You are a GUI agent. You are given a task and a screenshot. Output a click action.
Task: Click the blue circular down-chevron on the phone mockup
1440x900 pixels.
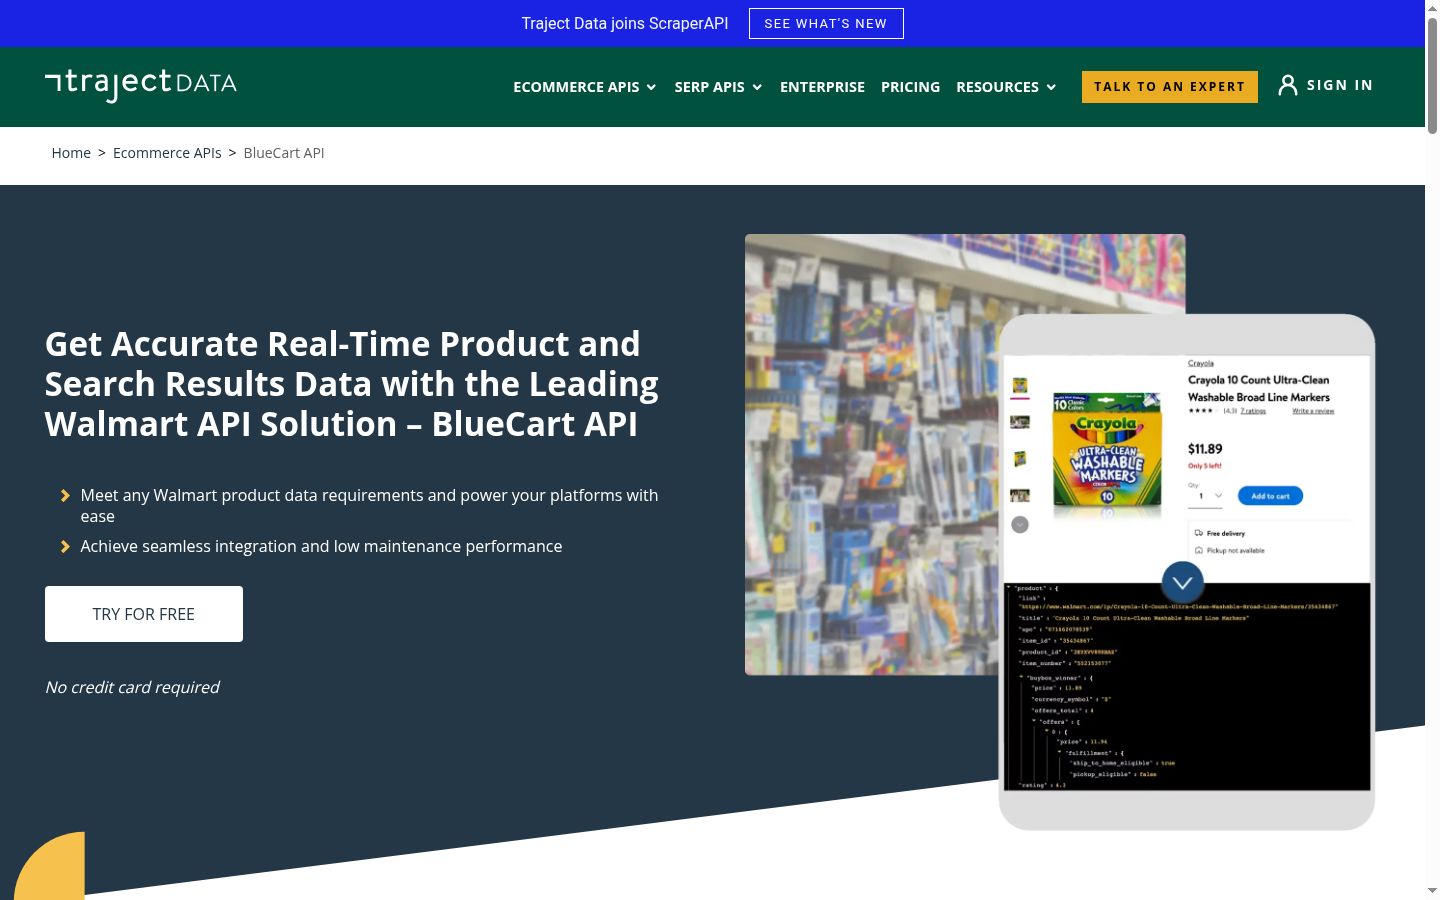pos(1182,582)
